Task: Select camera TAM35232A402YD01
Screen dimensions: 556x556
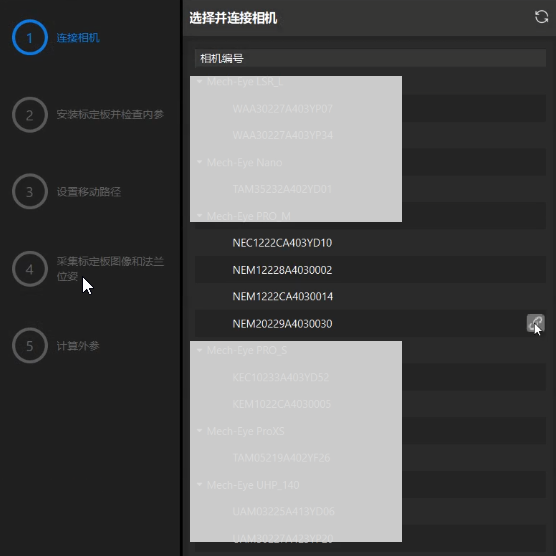Action: pyautogui.click(x=370, y=189)
